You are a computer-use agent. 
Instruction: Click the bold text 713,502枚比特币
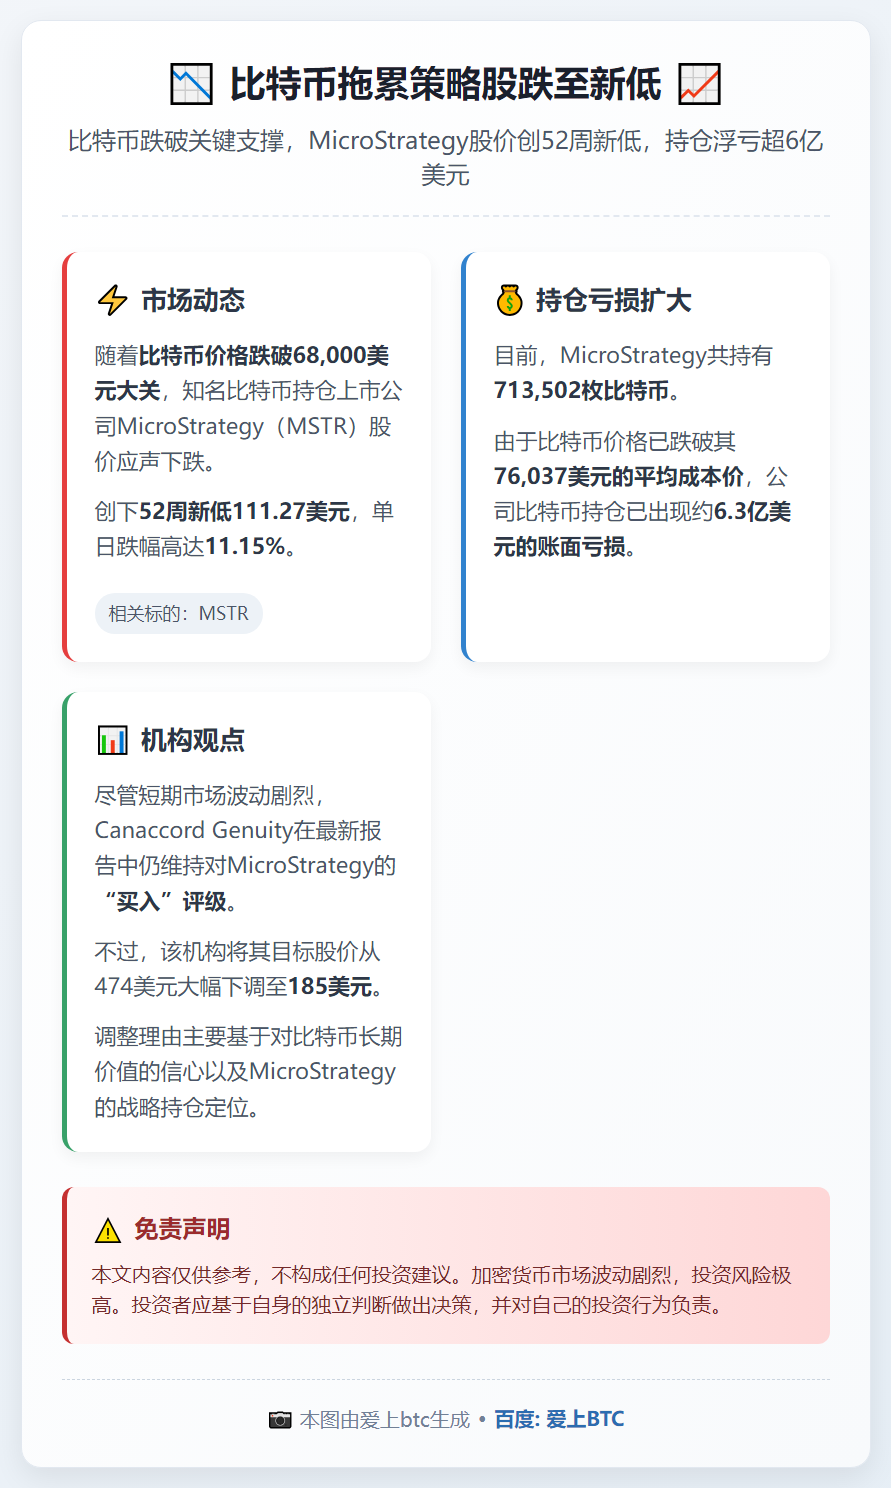pos(581,391)
